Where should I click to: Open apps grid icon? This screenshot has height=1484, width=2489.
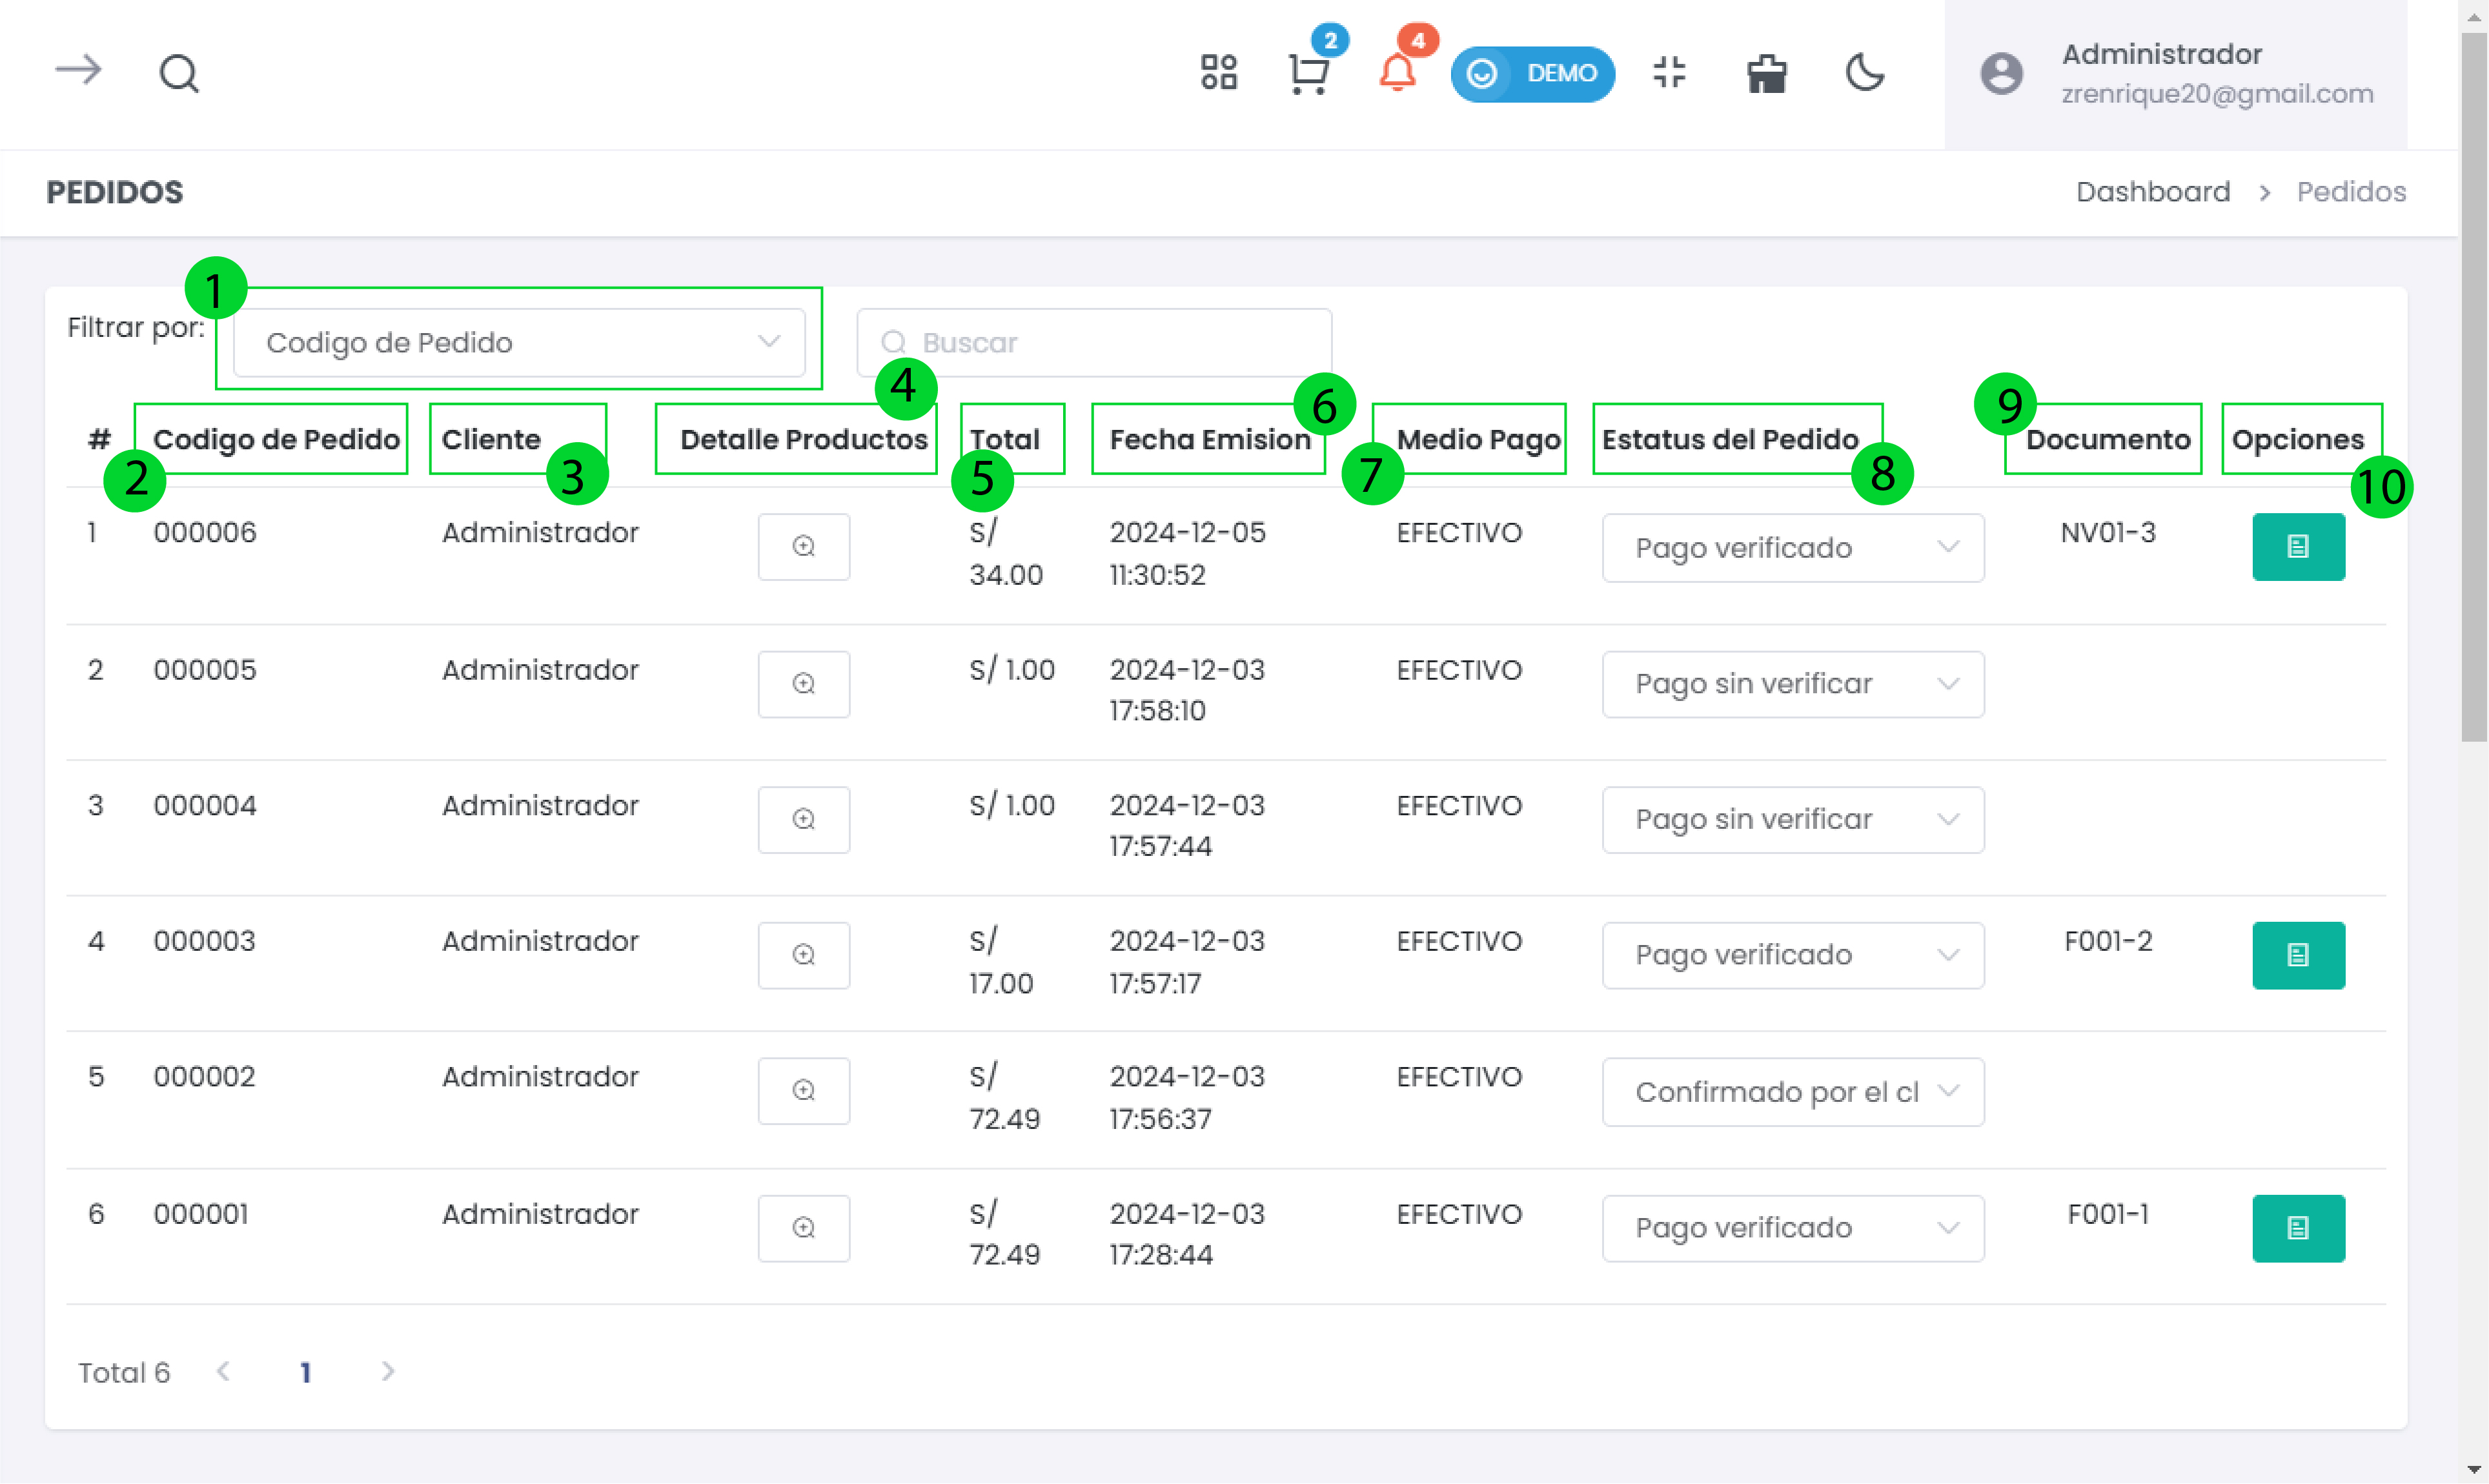tap(1218, 72)
